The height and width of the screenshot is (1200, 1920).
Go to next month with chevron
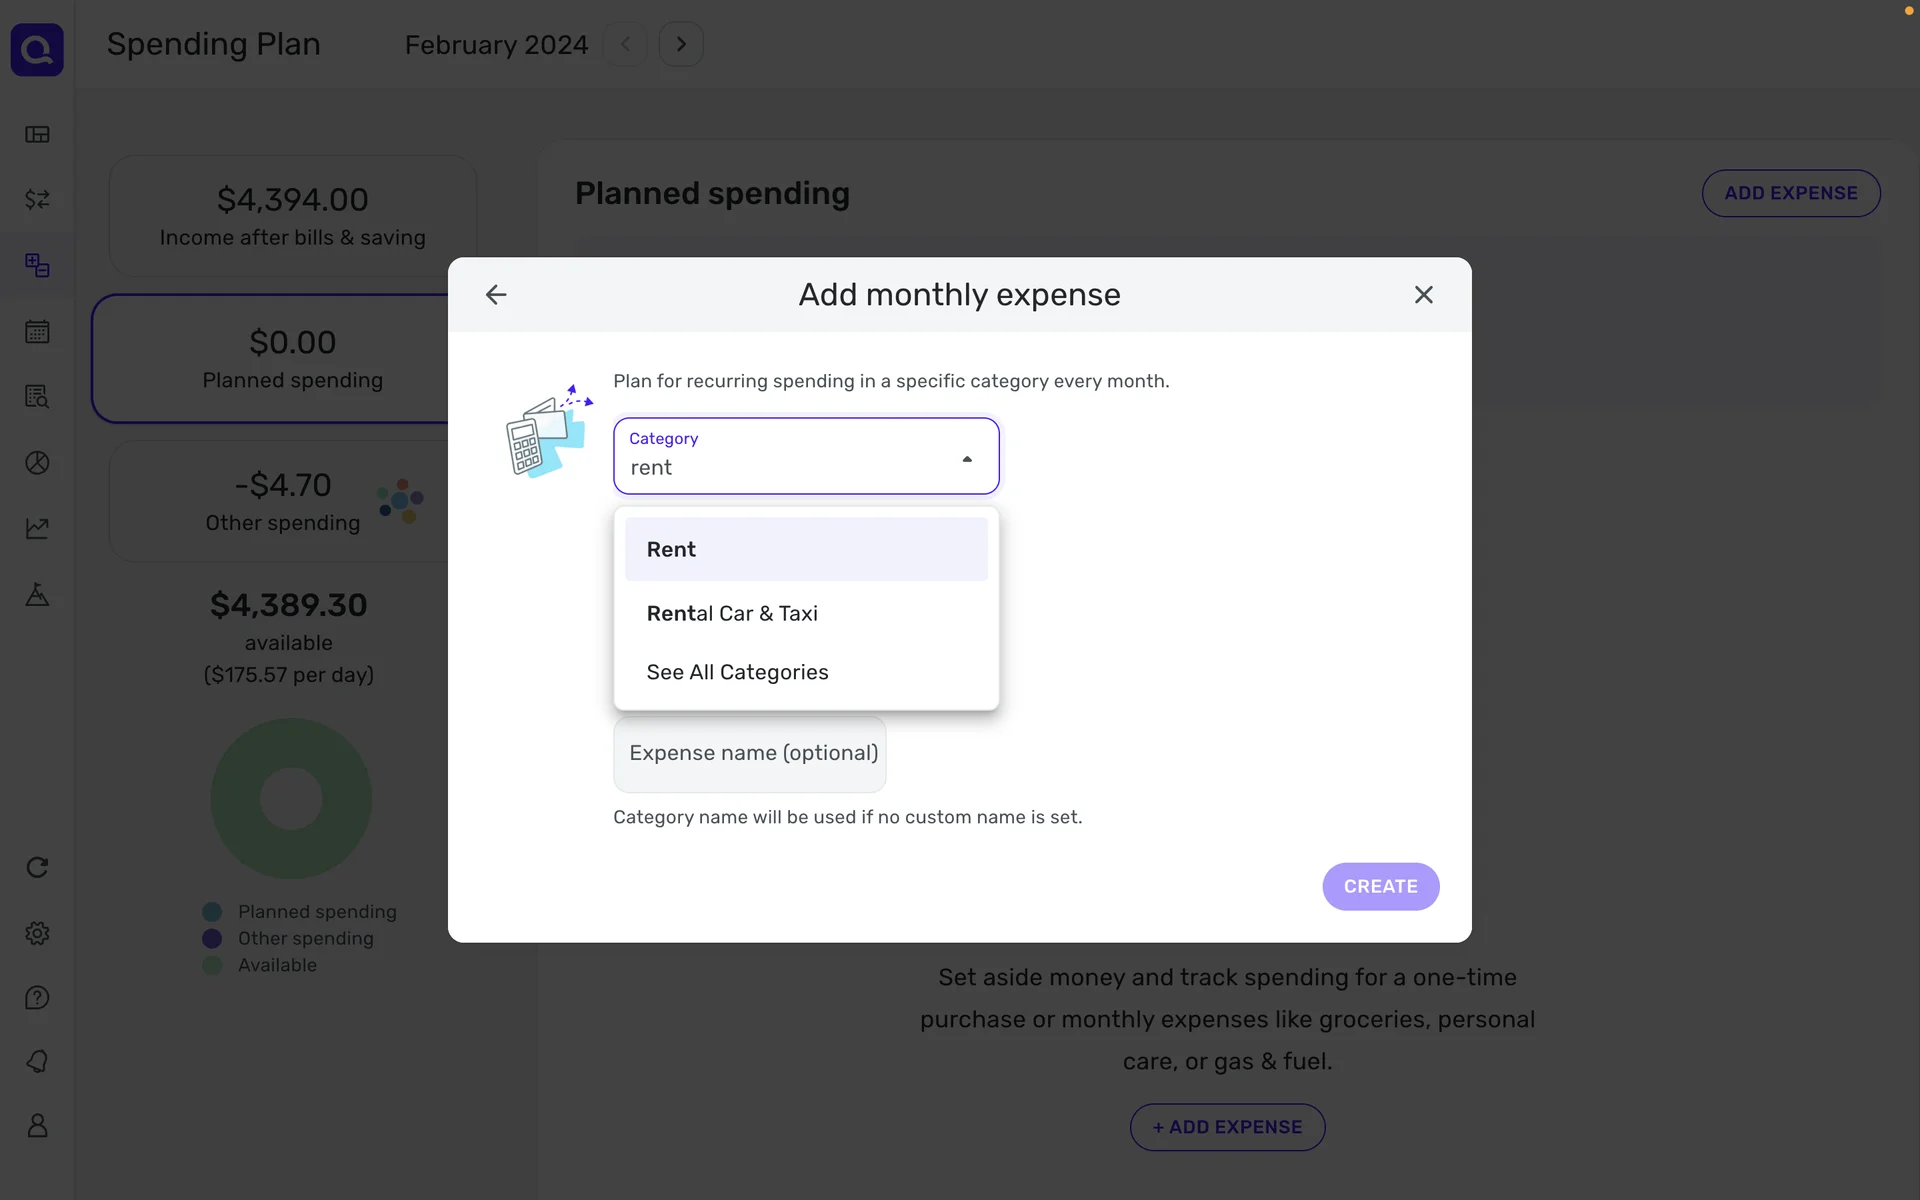coord(681,45)
